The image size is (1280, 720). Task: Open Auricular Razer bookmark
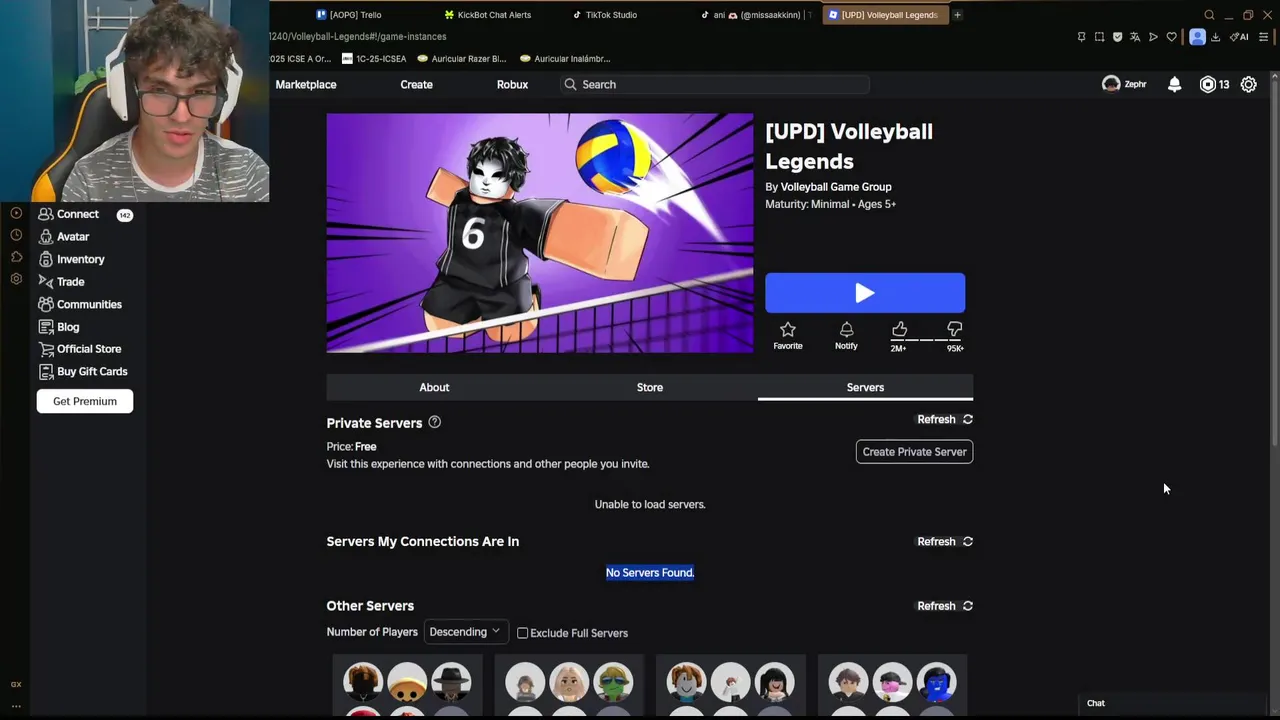click(x=461, y=59)
